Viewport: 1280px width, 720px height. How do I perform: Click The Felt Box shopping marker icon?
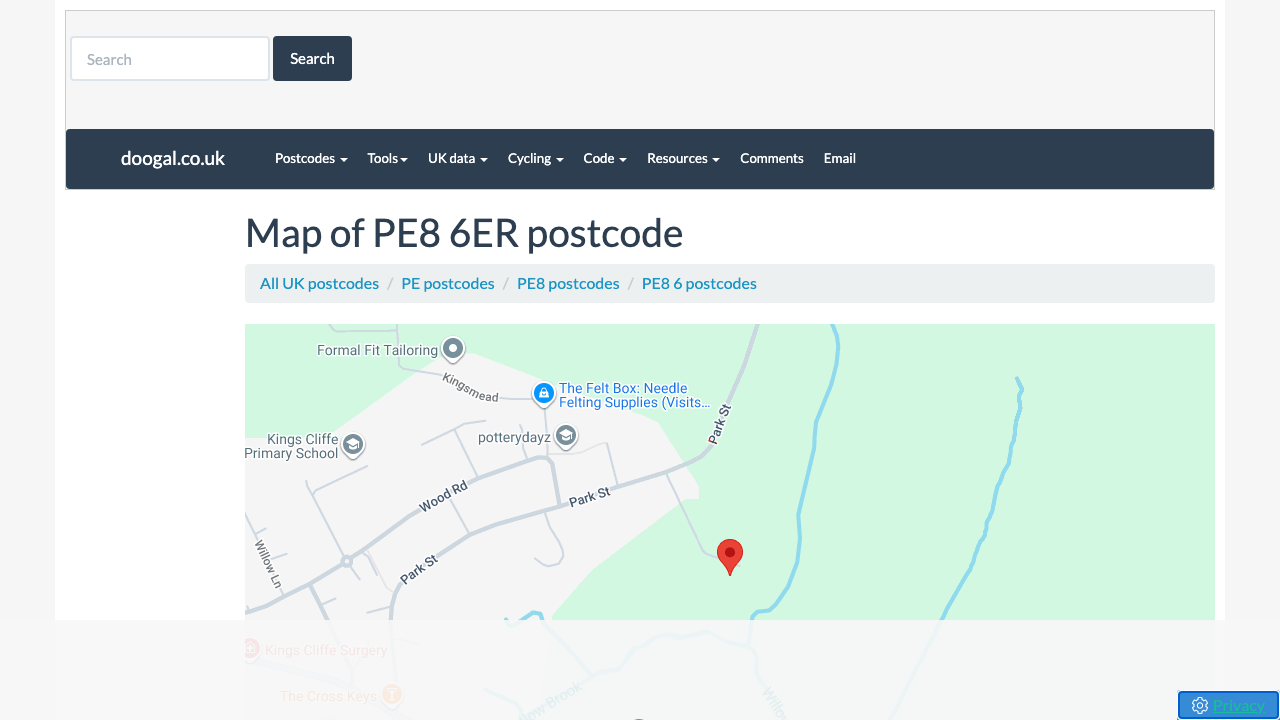point(543,394)
